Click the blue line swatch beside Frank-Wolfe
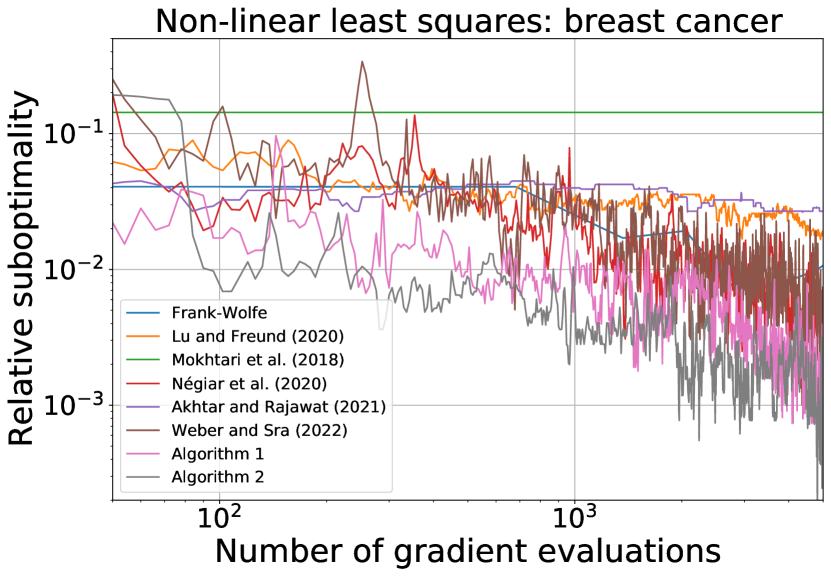This screenshot has height=576, width=831. pos(143,313)
